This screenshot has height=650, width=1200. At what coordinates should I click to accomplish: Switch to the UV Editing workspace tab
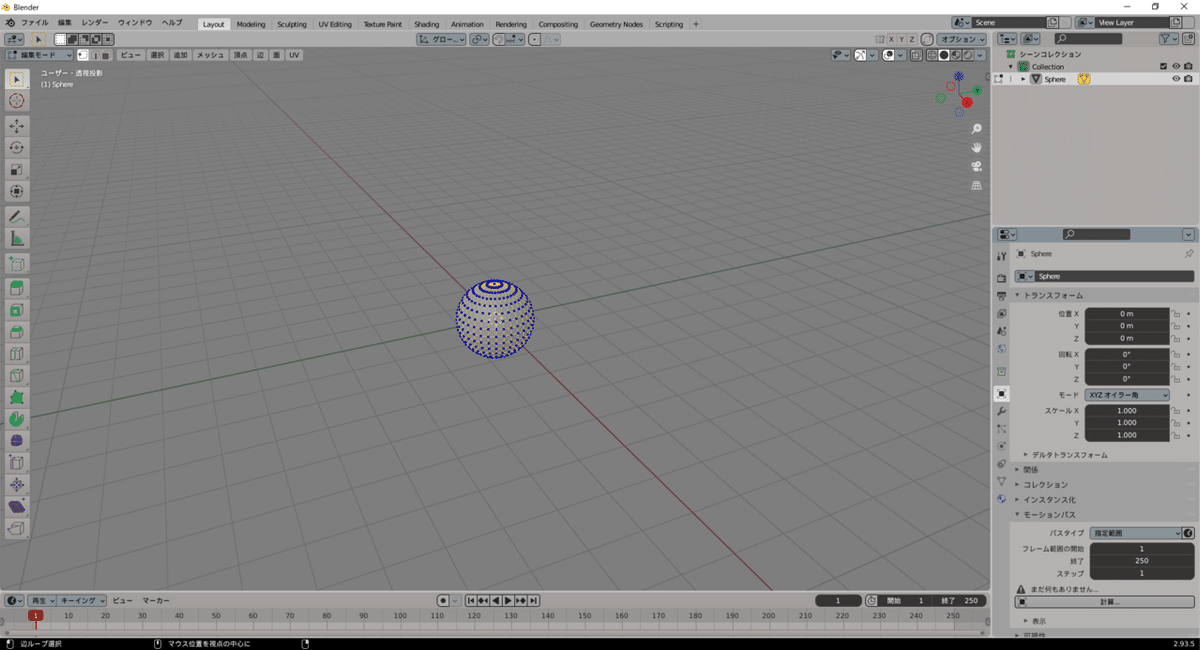(x=335, y=24)
